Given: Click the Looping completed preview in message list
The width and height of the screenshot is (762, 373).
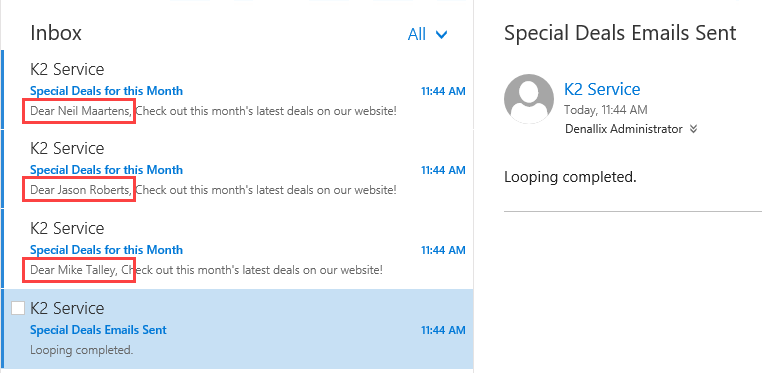Looking at the screenshot, I should click(x=81, y=350).
